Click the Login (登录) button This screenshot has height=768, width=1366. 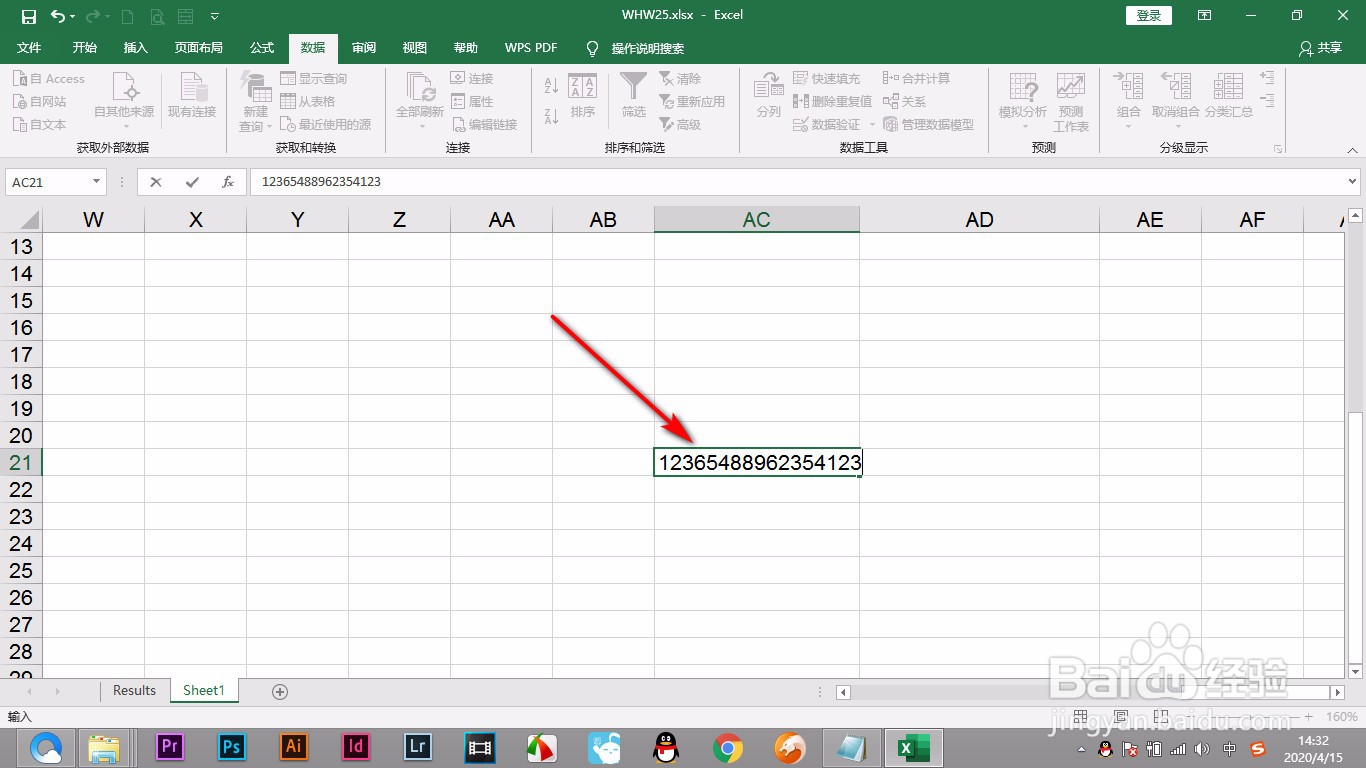[x=1149, y=16]
